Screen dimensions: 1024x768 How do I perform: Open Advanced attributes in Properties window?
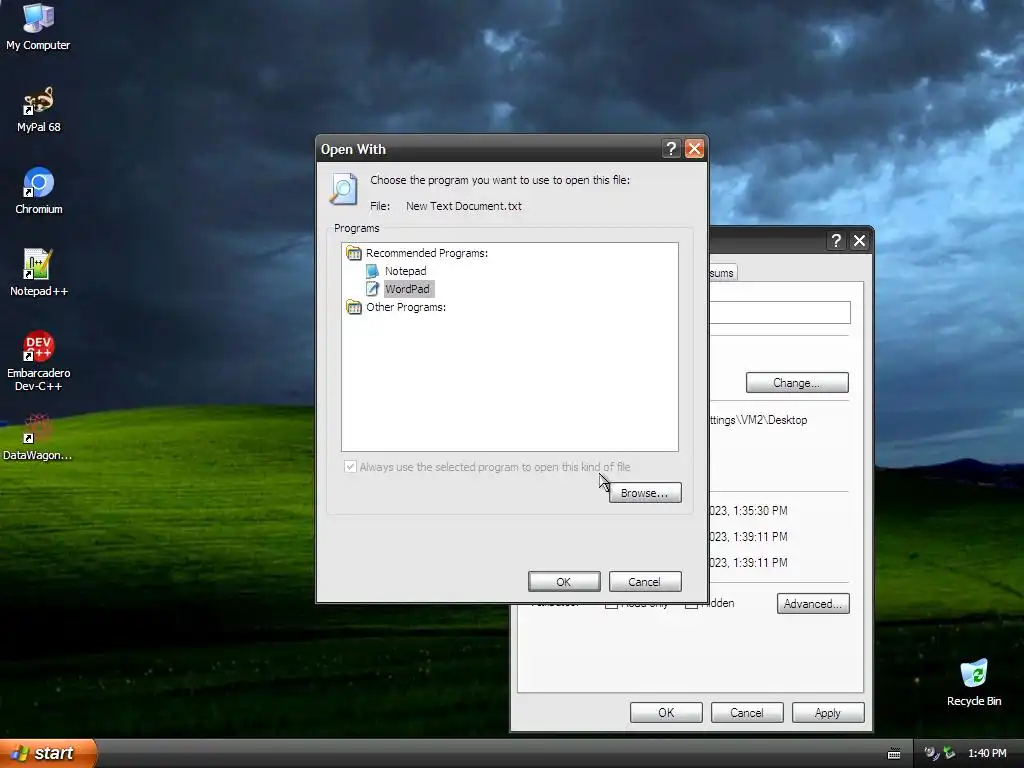(x=812, y=603)
